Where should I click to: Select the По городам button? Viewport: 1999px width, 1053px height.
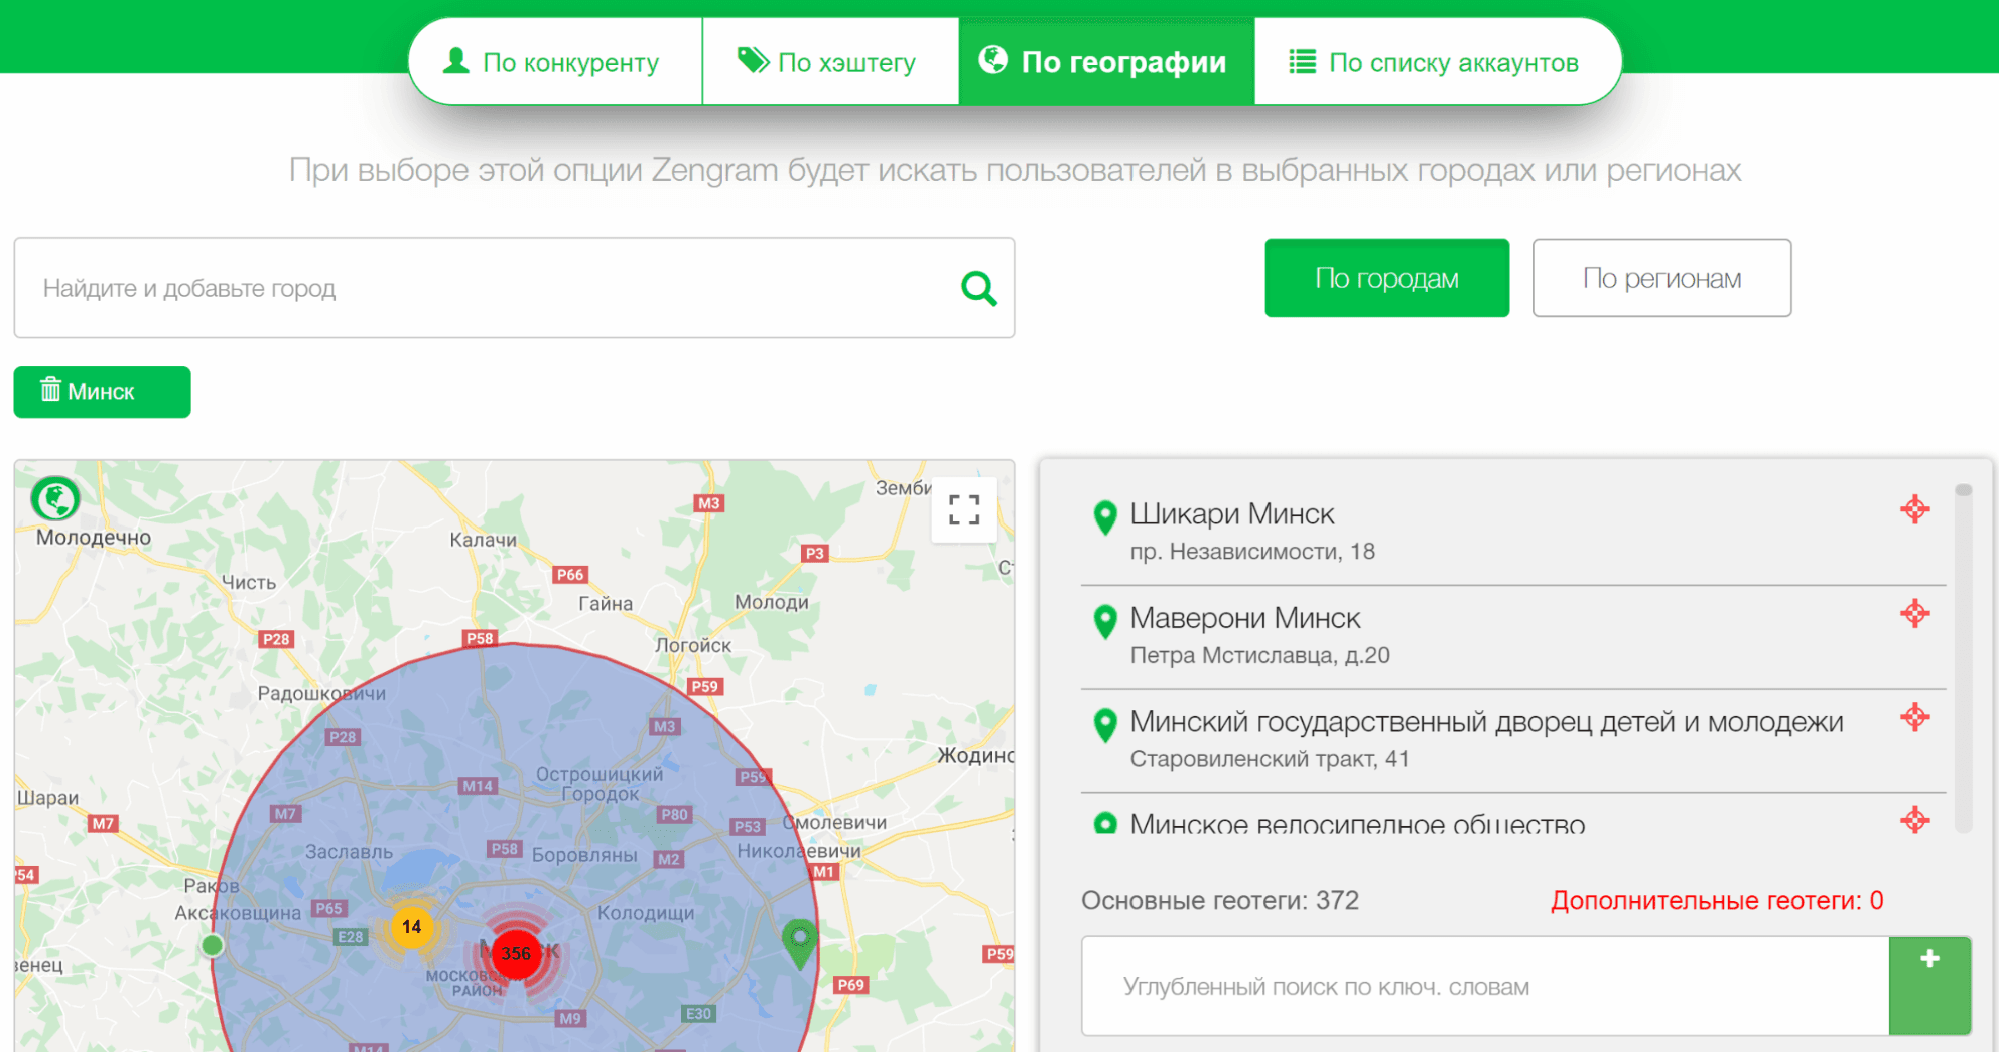(1386, 278)
